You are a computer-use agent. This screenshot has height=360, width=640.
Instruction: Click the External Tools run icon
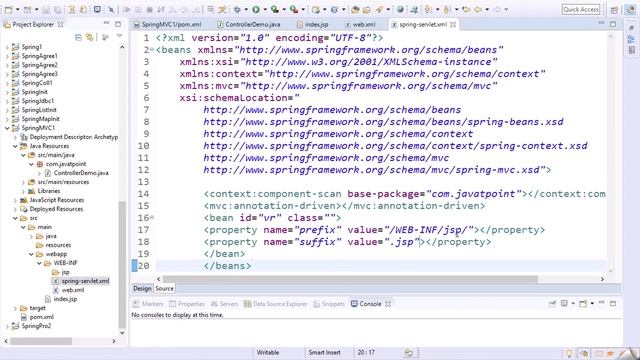click(x=293, y=9)
